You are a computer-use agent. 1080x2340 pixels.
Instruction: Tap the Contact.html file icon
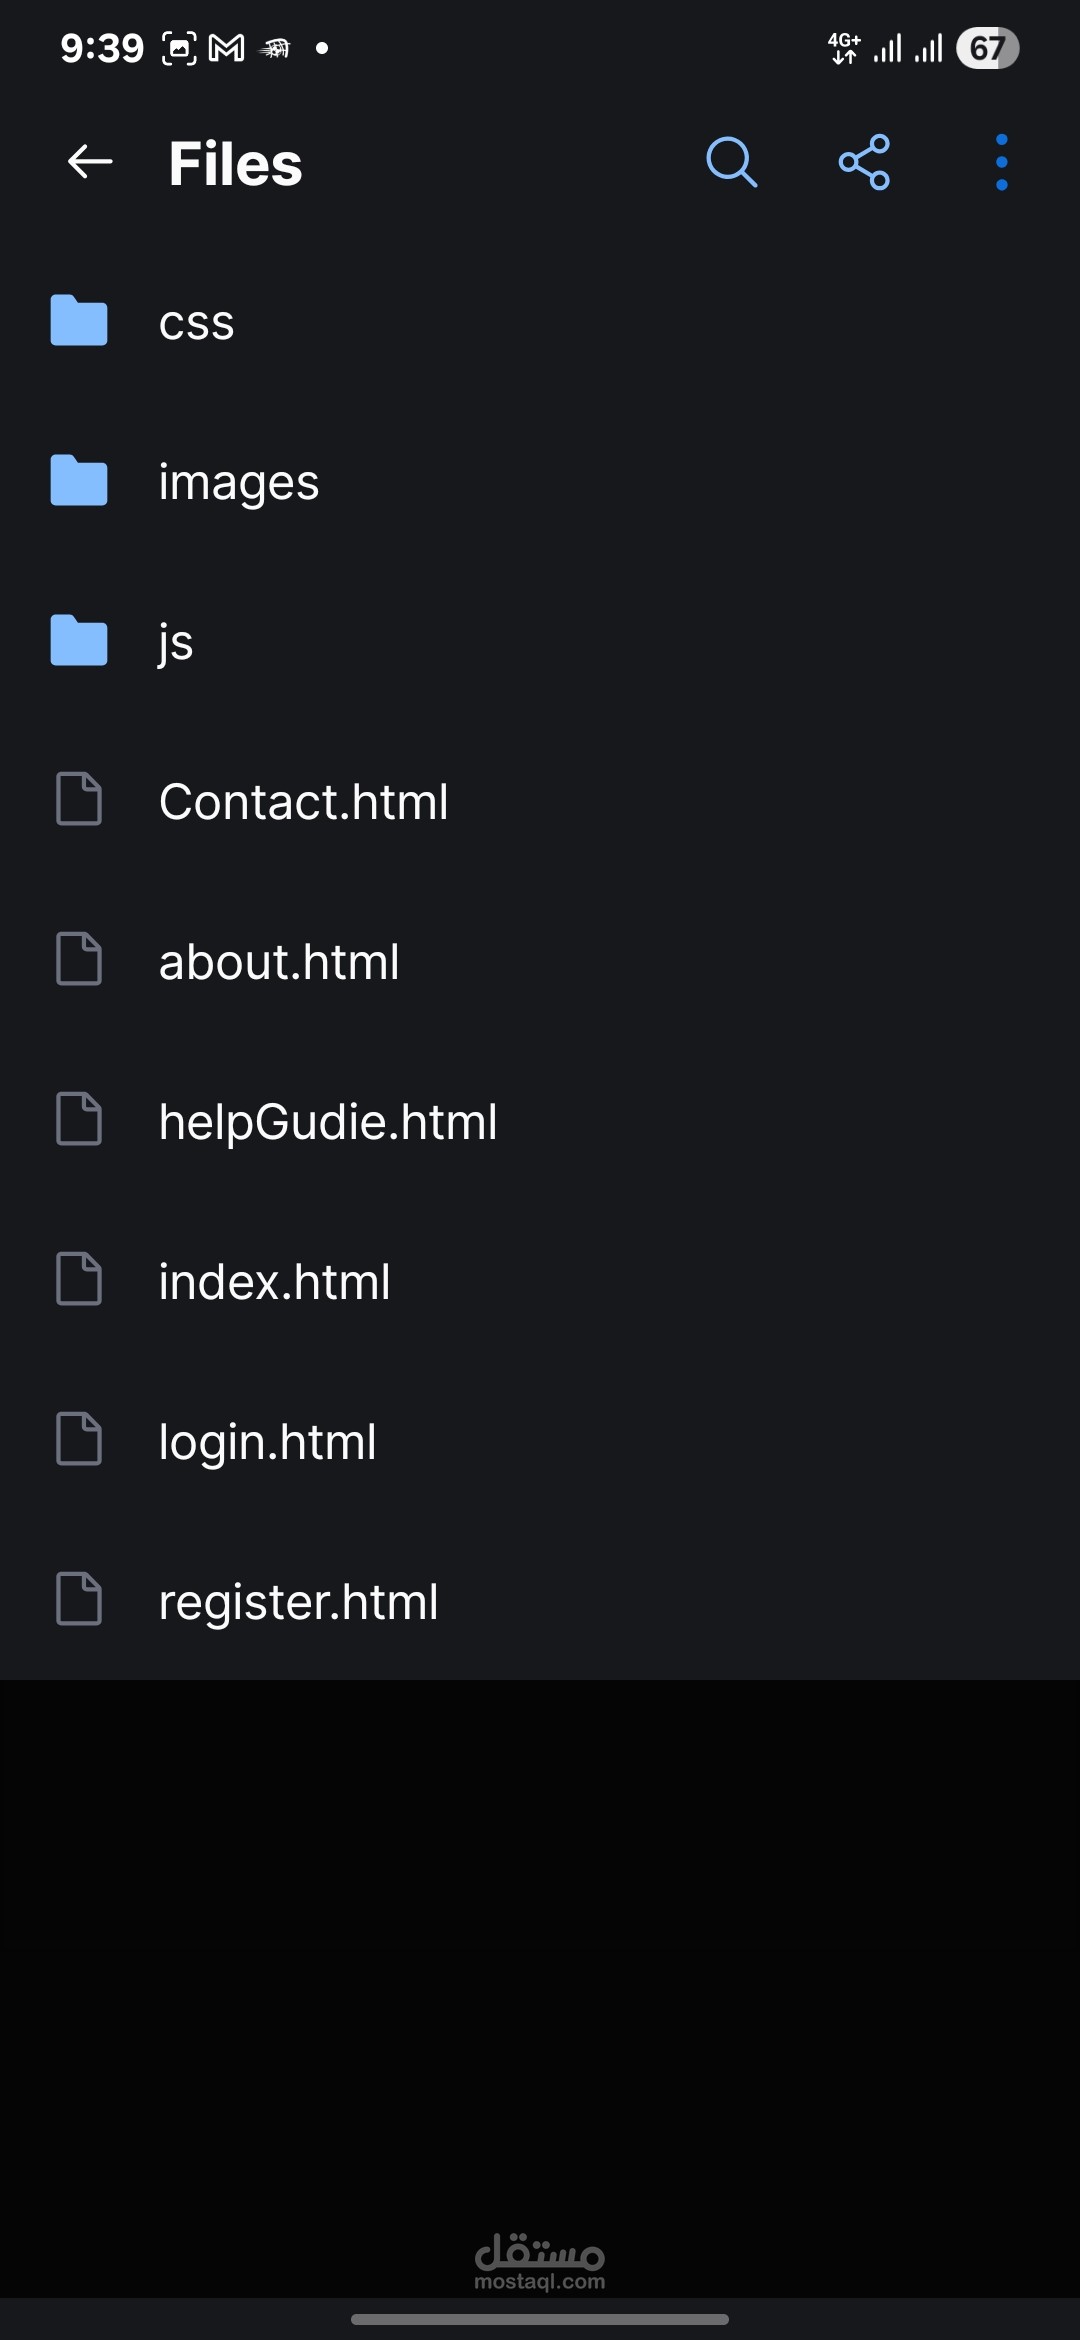(79, 799)
